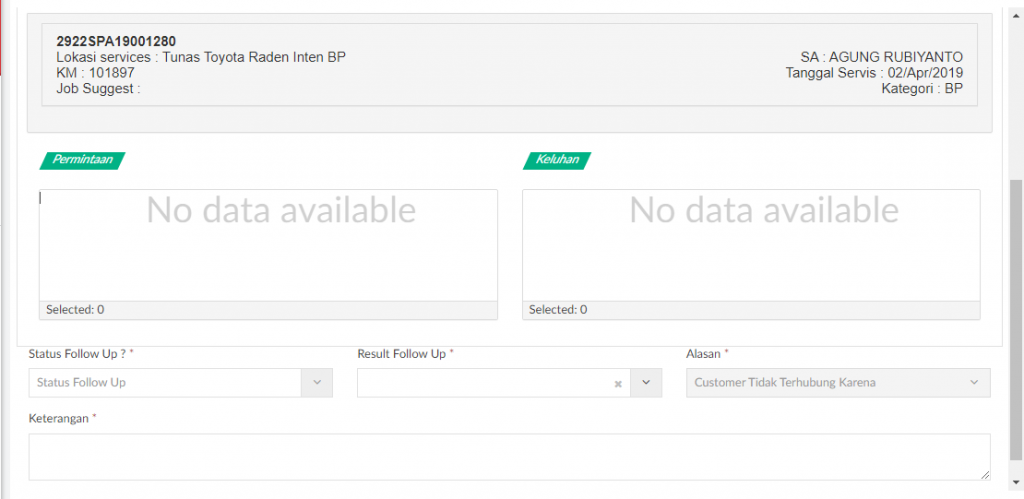Click the vertical scrollbar thumb
This screenshot has height=499, width=1024.
1016,320
